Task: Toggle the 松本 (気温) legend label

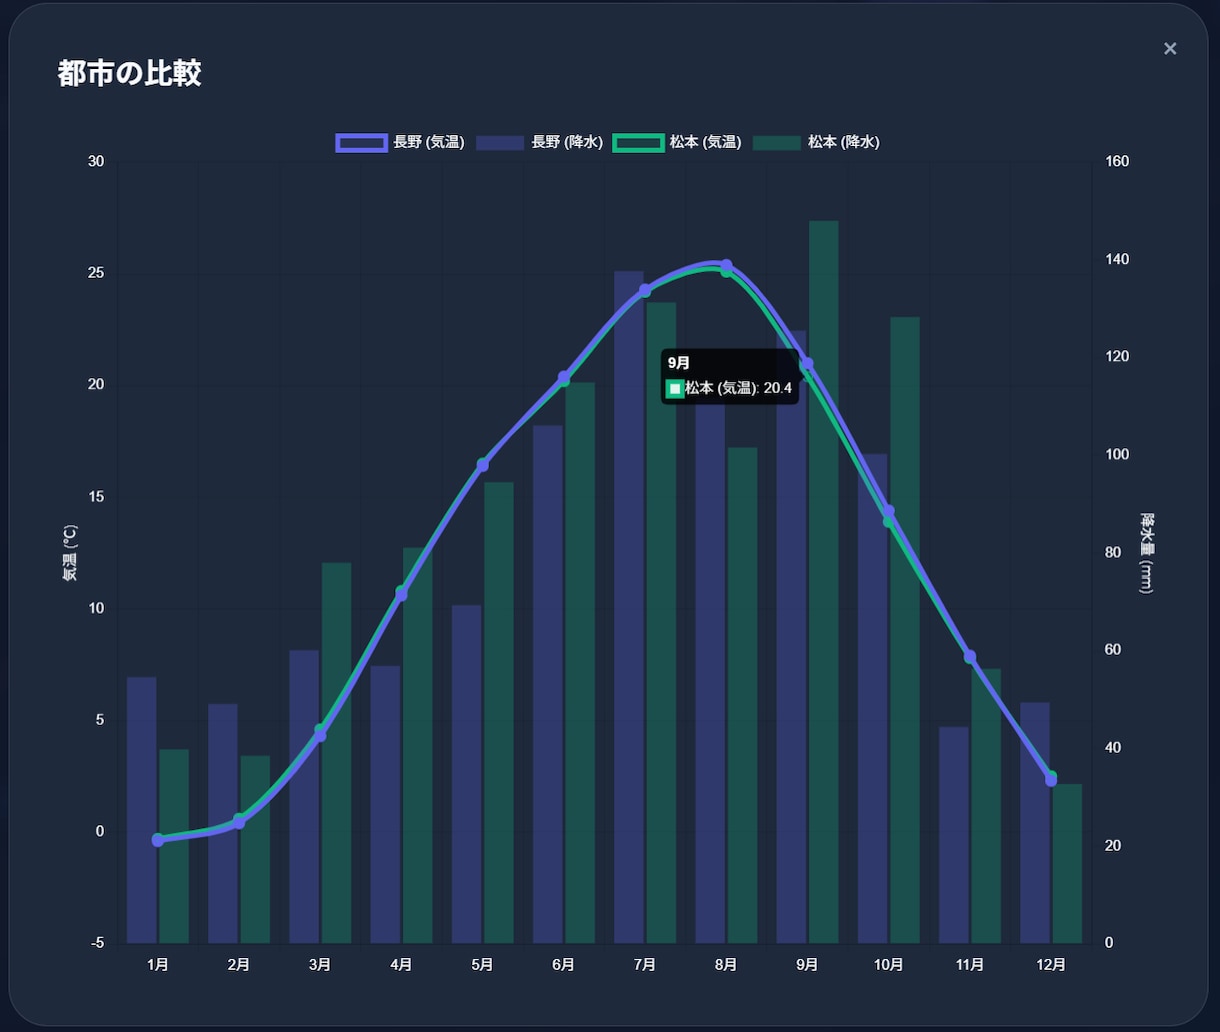Action: (706, 142)
